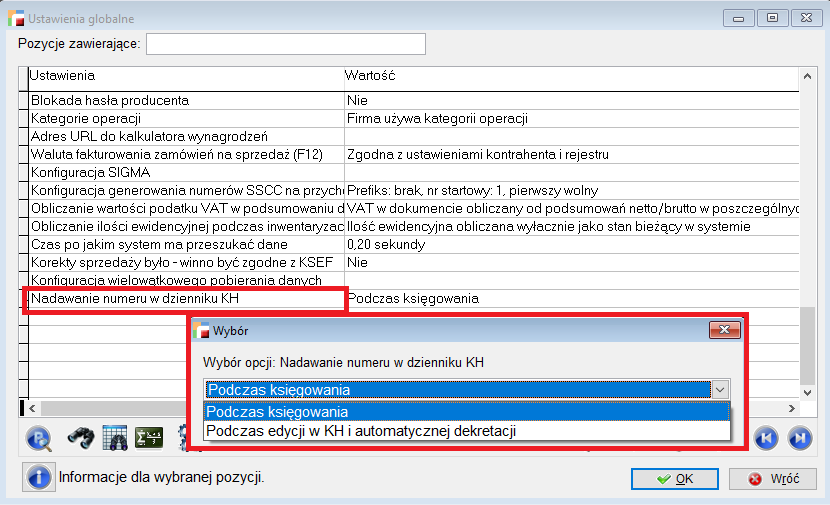Click the vertical scrollbar up arrow
The width and height of the screenshot is (830, 505).
coord(808,76)
